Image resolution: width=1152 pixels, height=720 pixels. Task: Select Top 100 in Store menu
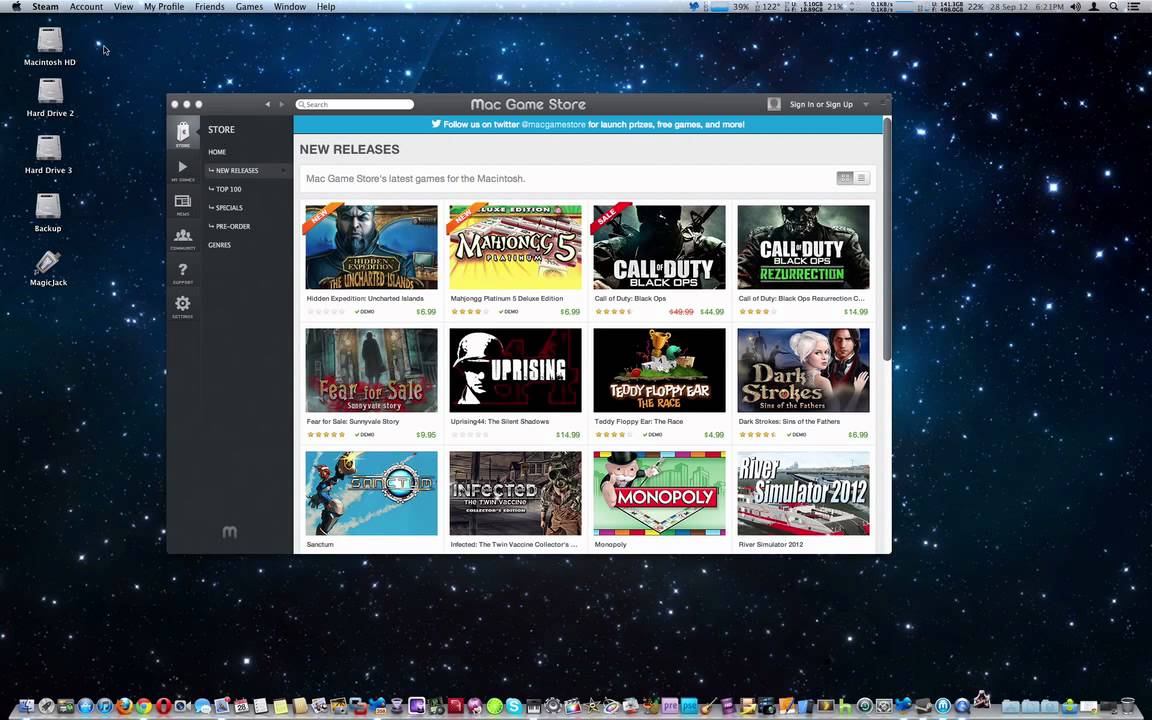(228, 189)
